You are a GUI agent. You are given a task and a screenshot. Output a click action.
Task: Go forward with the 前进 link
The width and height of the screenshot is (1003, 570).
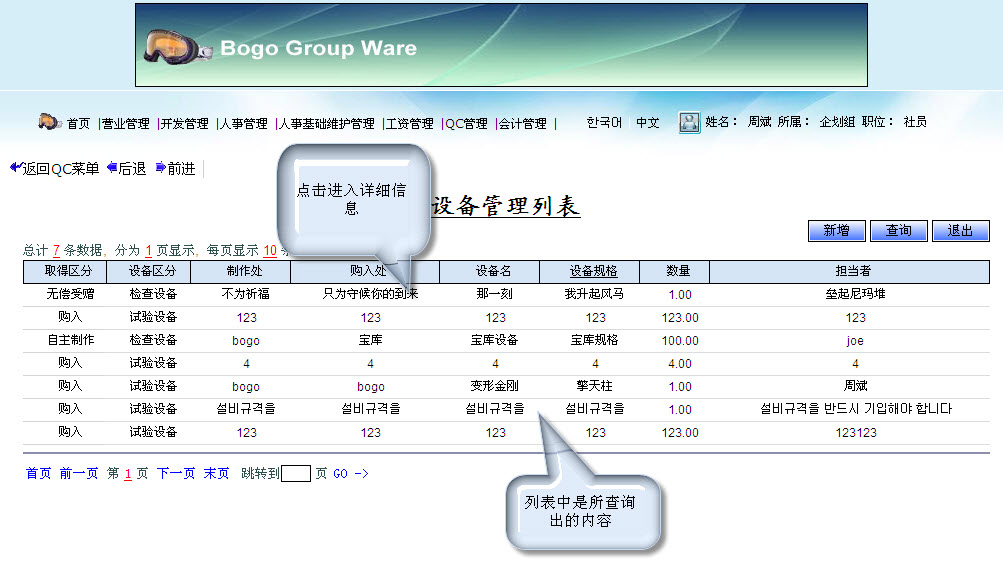(x=181, y=168)
